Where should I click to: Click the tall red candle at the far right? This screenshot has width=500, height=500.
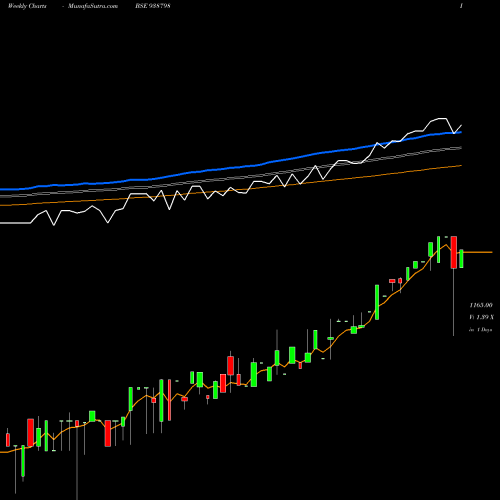click(x=454, y=252)
